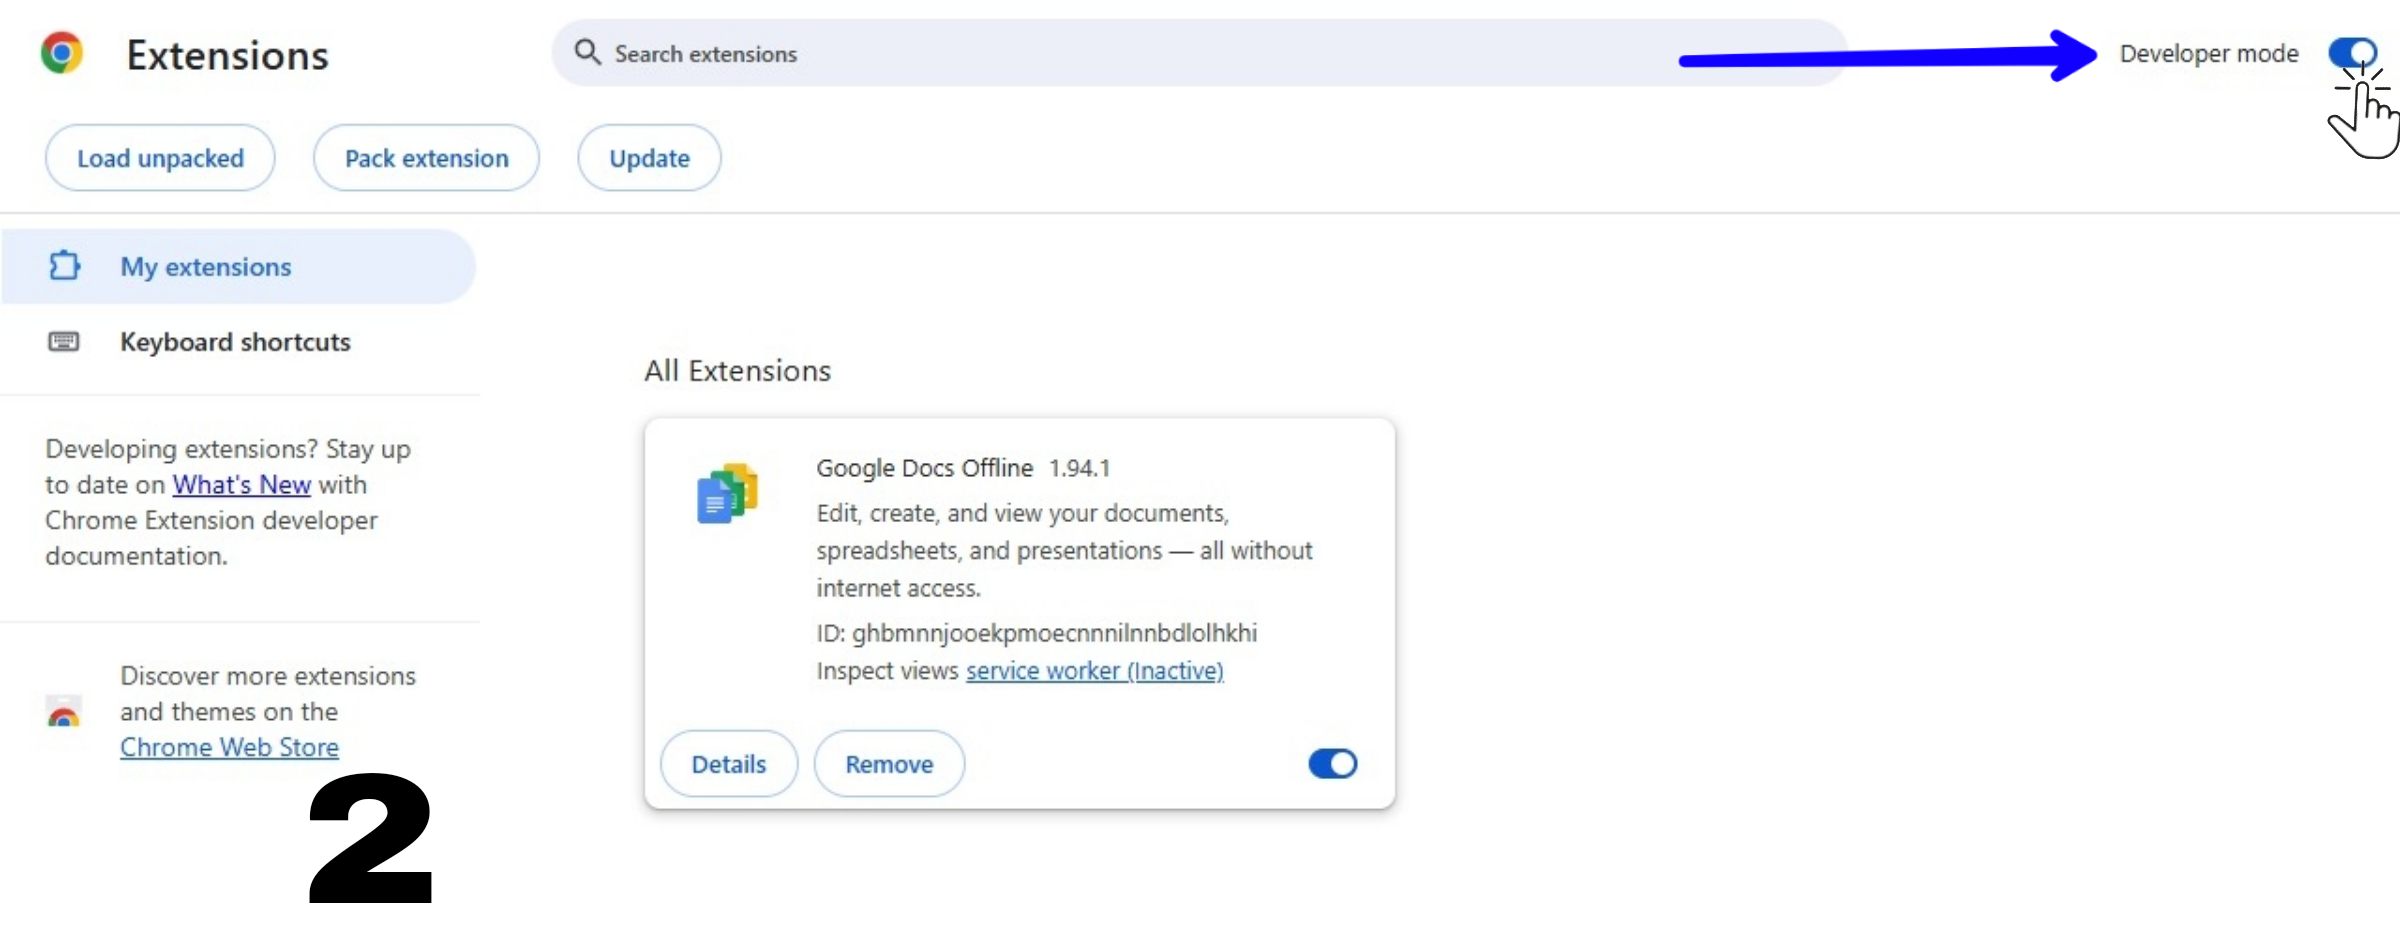Viewport: 2400px width, 952px height.
Task: Disable the Google Docs Offline extension toggle
Action: (x=1333, y=764)
